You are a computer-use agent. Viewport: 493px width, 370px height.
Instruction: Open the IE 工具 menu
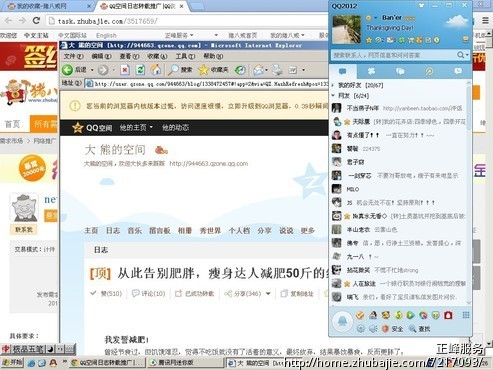coord(185,56)
